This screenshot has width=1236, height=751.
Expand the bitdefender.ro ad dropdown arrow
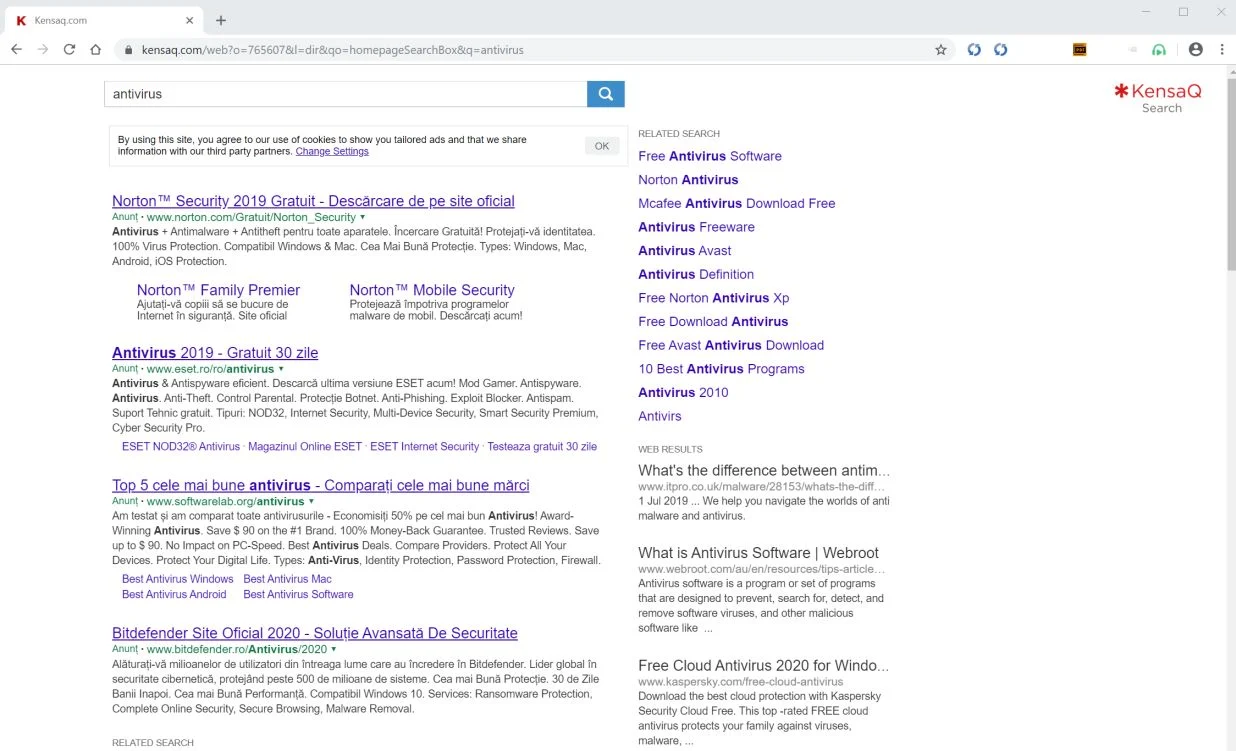334,649
